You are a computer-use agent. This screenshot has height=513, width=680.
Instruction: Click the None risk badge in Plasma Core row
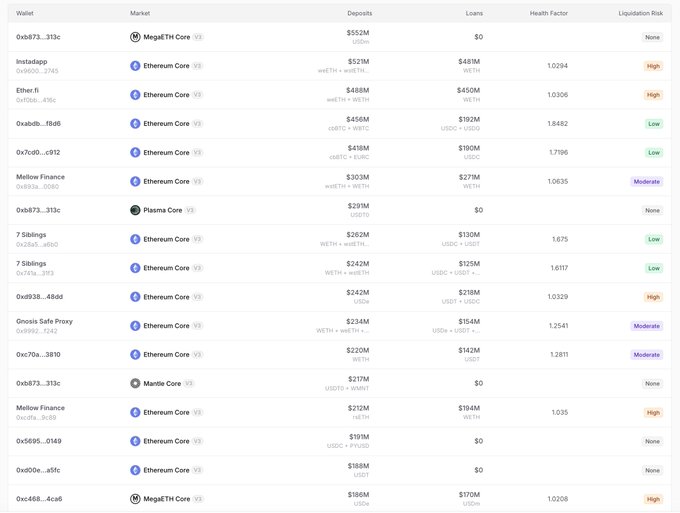click(x=652, y=210)
